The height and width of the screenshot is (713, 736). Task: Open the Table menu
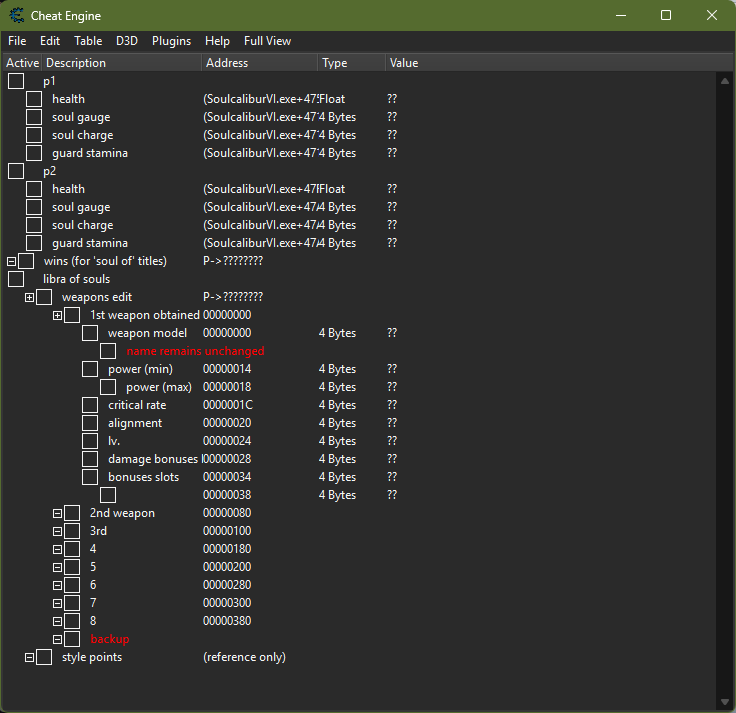88,41
